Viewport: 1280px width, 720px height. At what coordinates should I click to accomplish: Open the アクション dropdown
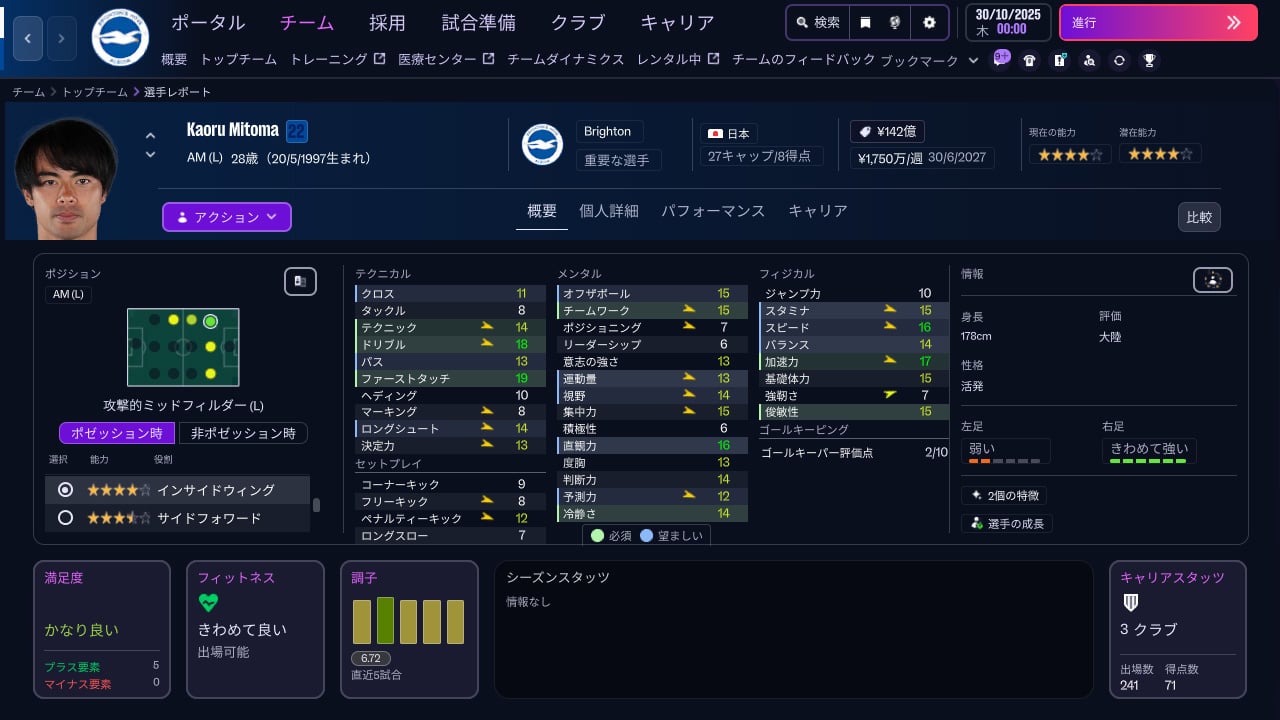tap(226, 217)
